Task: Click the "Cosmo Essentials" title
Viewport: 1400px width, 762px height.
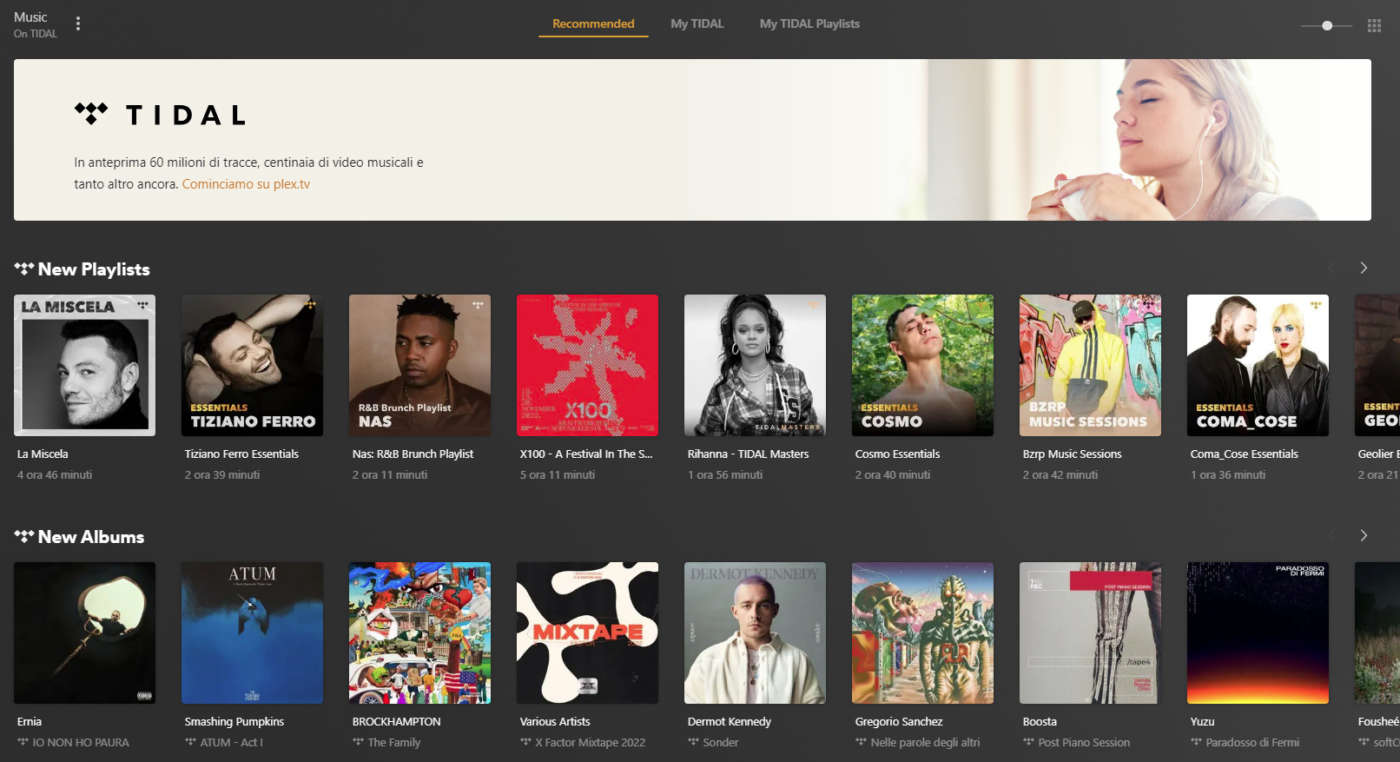Action: 898,454
